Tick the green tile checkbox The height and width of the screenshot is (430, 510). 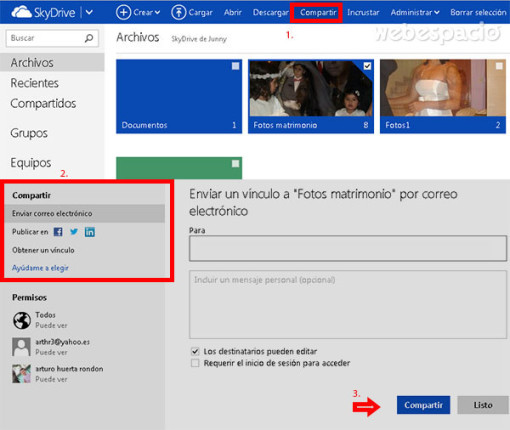235,164
